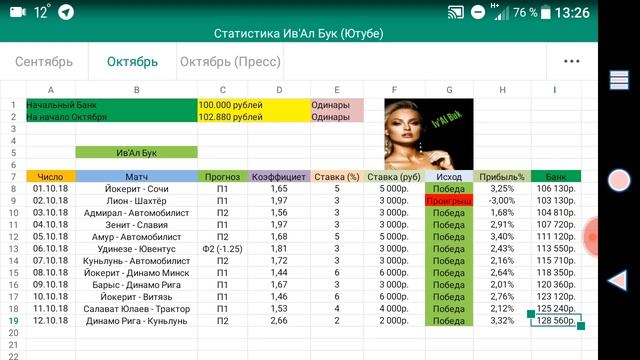The width and height of the screenshot is (640, 360).
Task: Select bank cell 106 130р.
Action: click(x=556, y=189)
